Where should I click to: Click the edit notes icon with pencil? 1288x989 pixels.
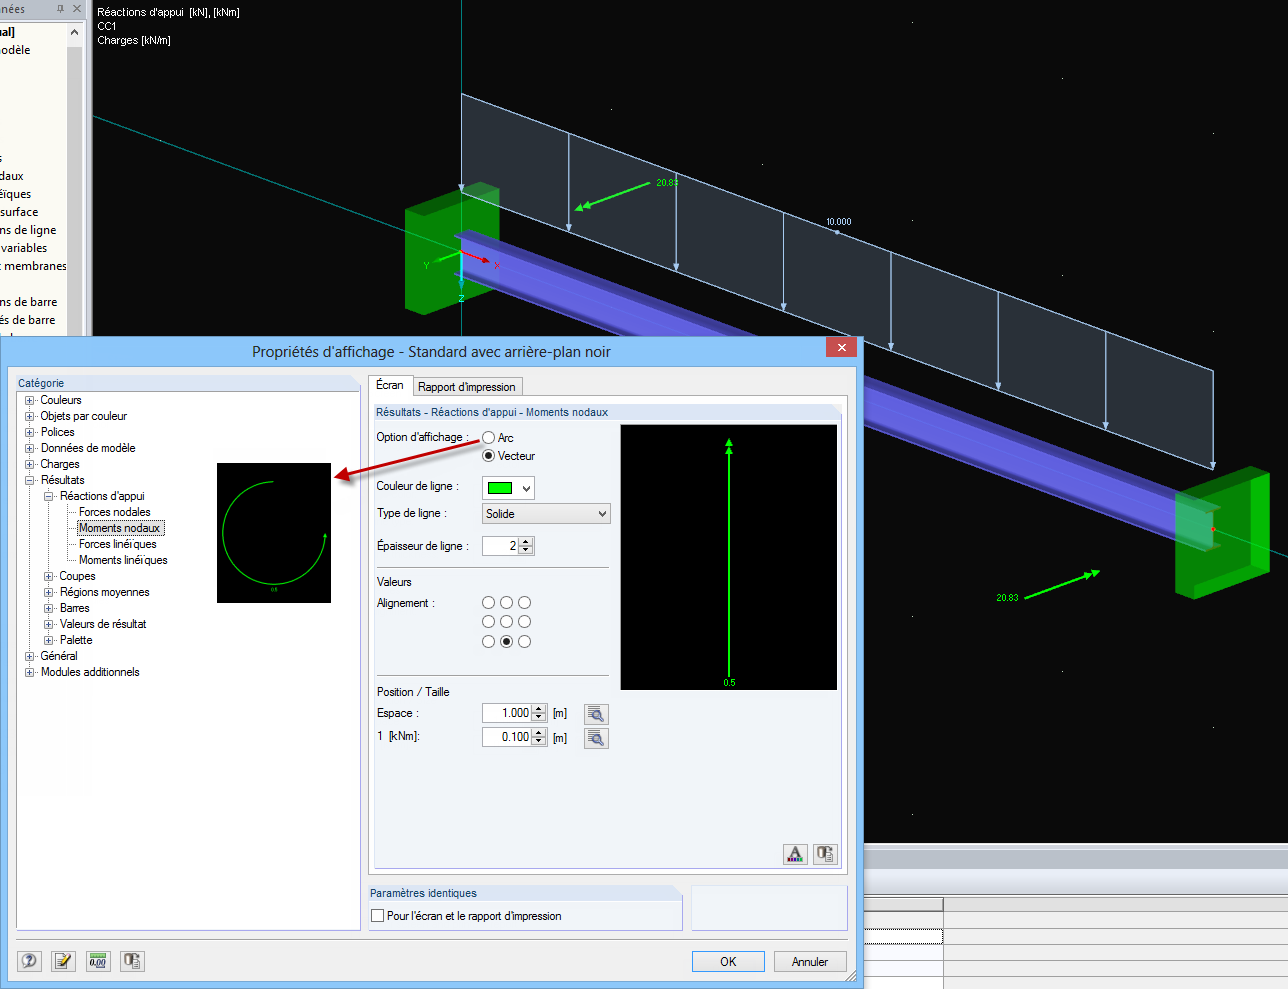63,961
